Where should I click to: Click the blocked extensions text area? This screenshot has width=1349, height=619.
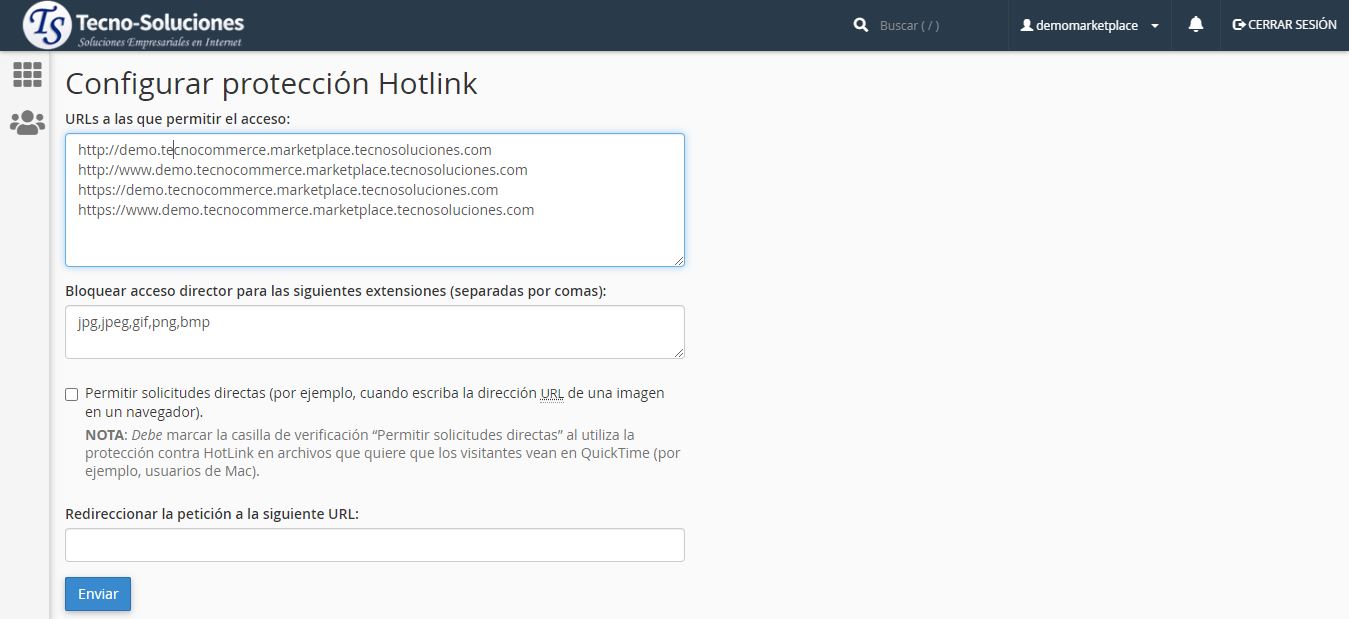pos(374,340)
